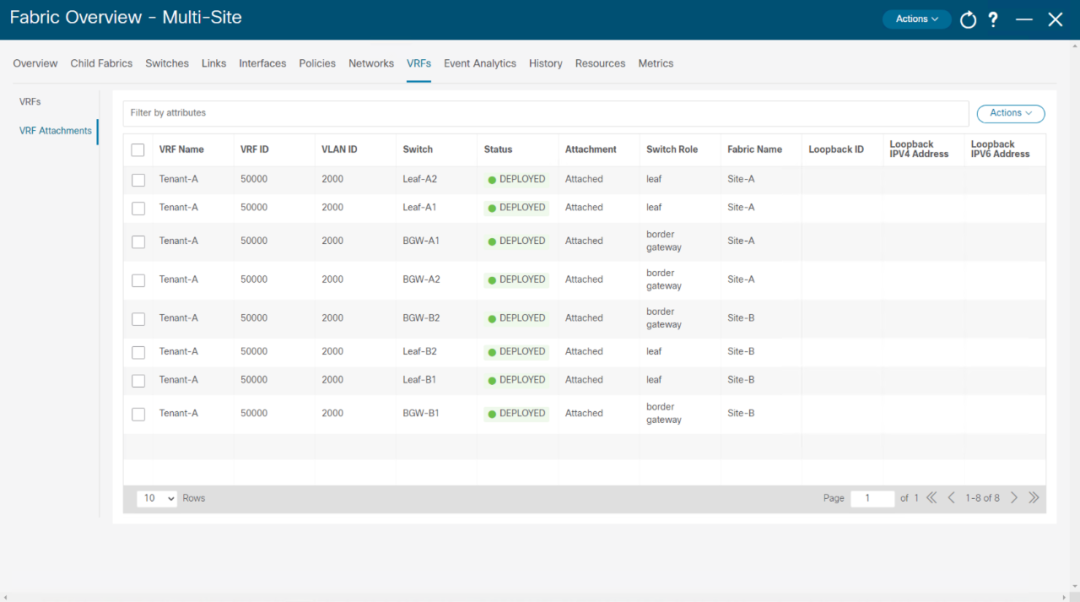
Task: Jump to last page using double-right arrows
Action: click(x=1034, y=498)
